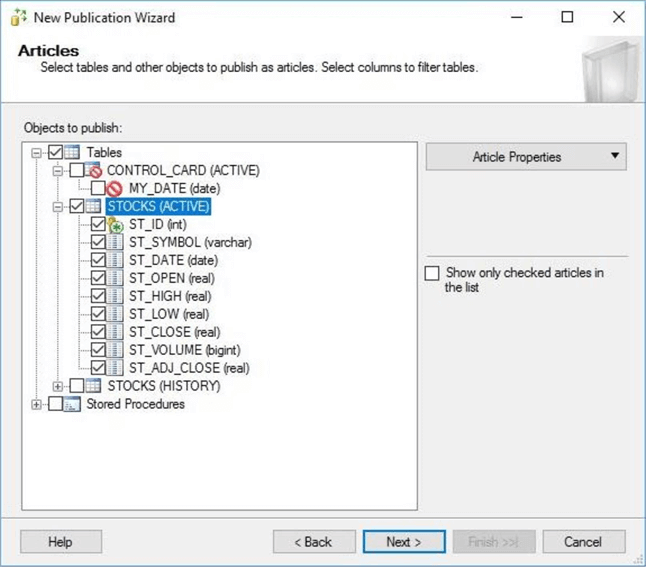
Task: Uncheck the ST_VOLUME column checkbox
Action: [98, 350]
